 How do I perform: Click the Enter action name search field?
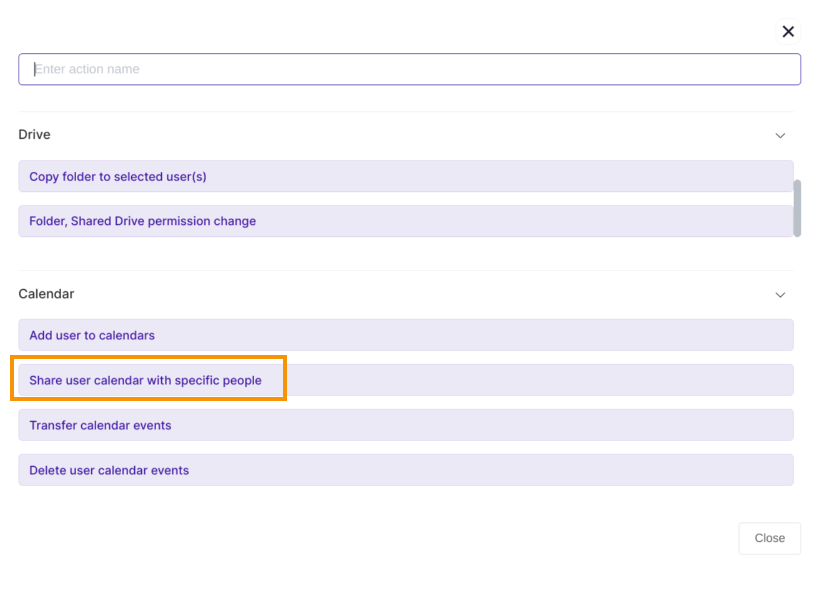point(409,69)
